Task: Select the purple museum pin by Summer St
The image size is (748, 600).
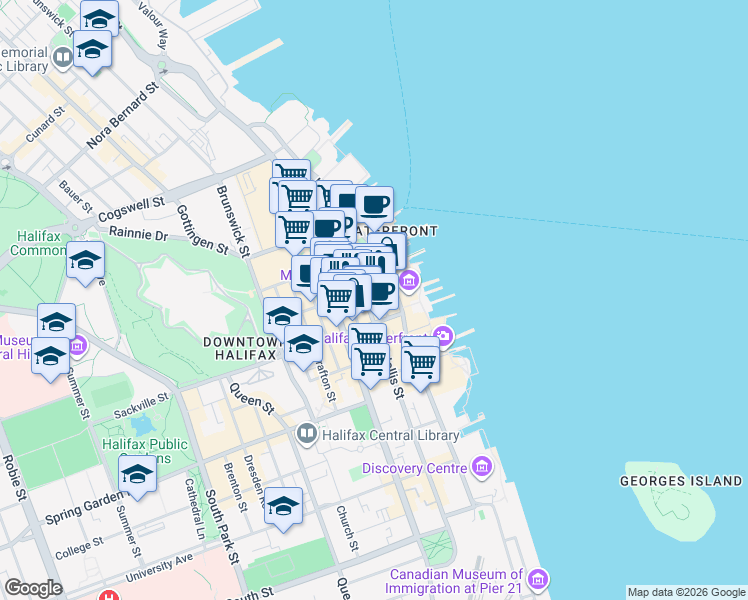Action: tap(77, 345)
